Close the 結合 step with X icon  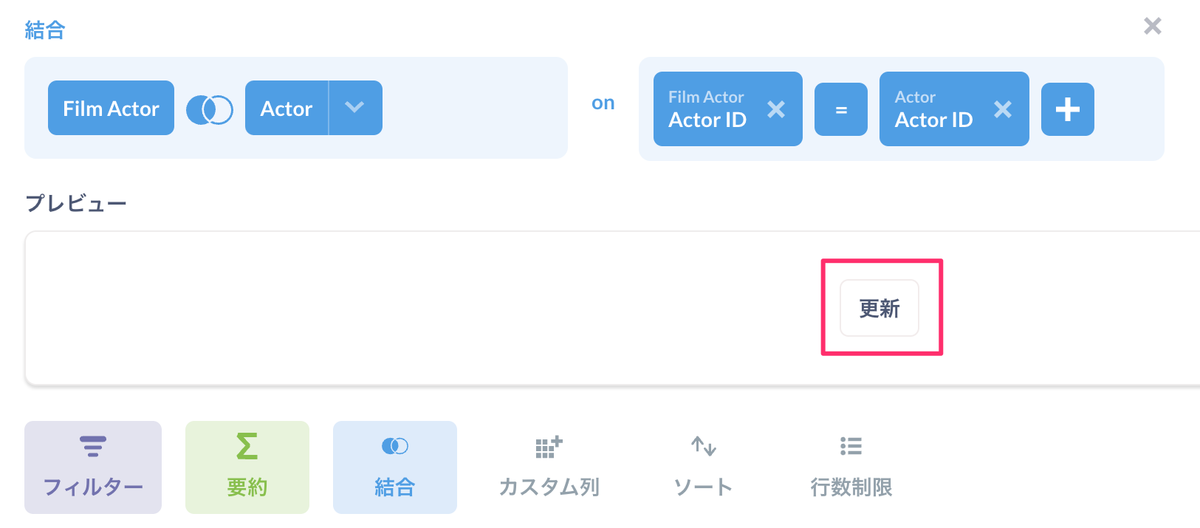point(1153,26)
